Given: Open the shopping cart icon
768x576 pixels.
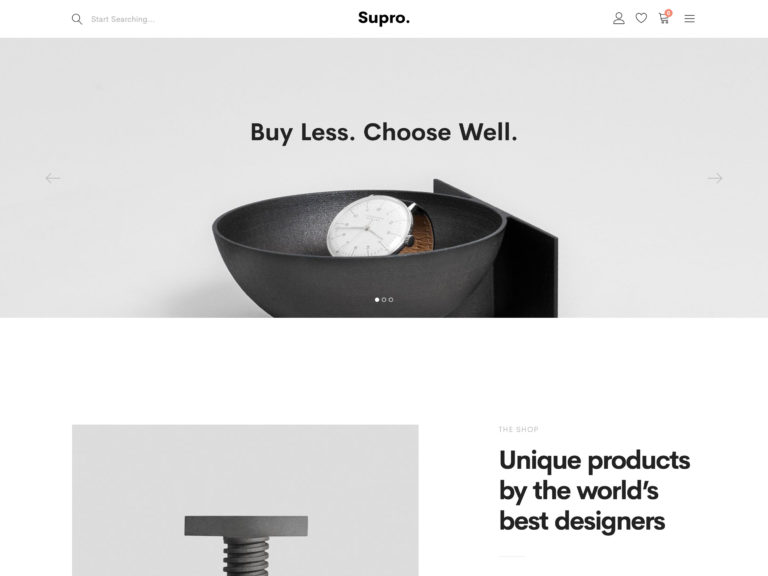Looking at the screenshot, I should 664,19.
